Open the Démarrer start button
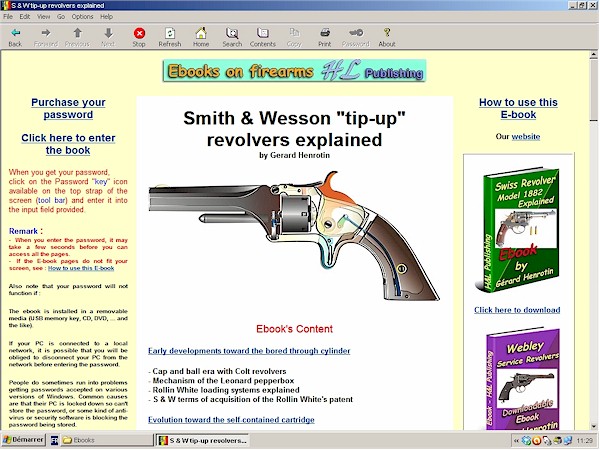The height and width of the screenshot is (450, 600). [23, 440]
